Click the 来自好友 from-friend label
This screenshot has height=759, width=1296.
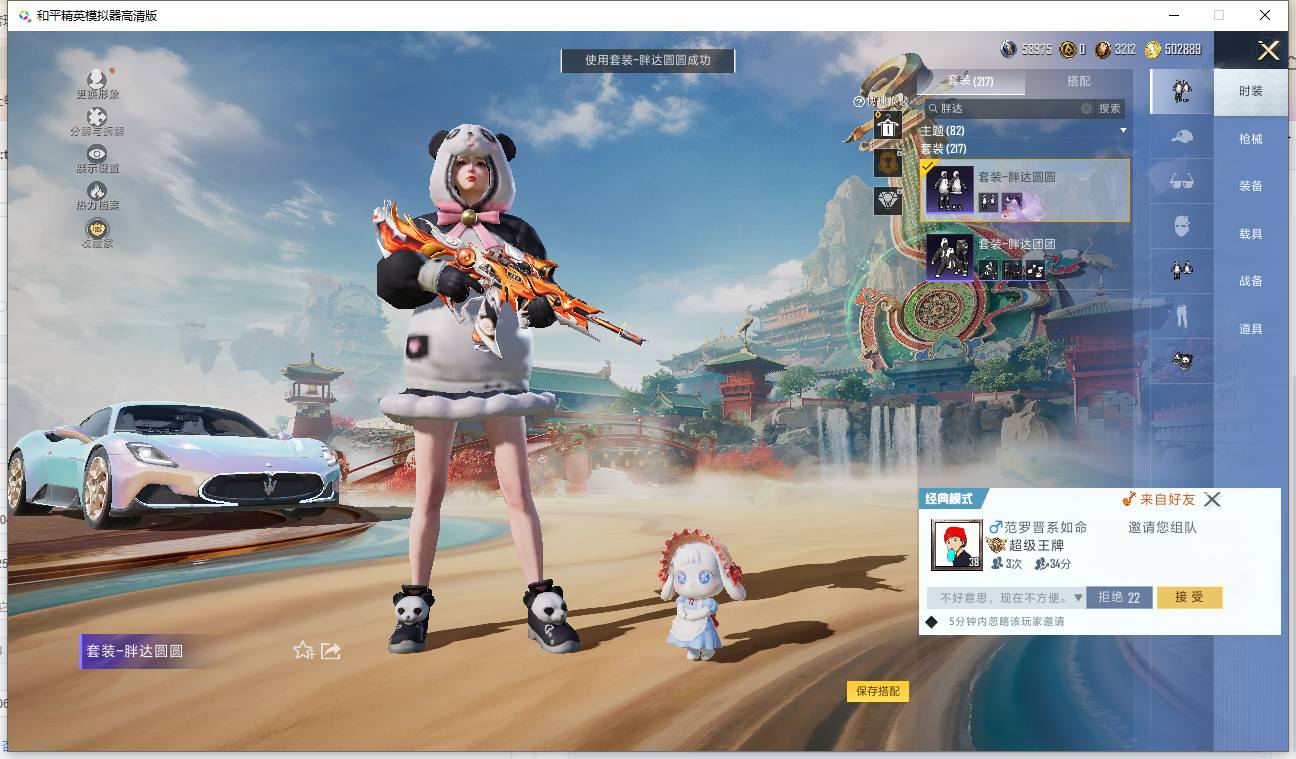pos(1167,499)
